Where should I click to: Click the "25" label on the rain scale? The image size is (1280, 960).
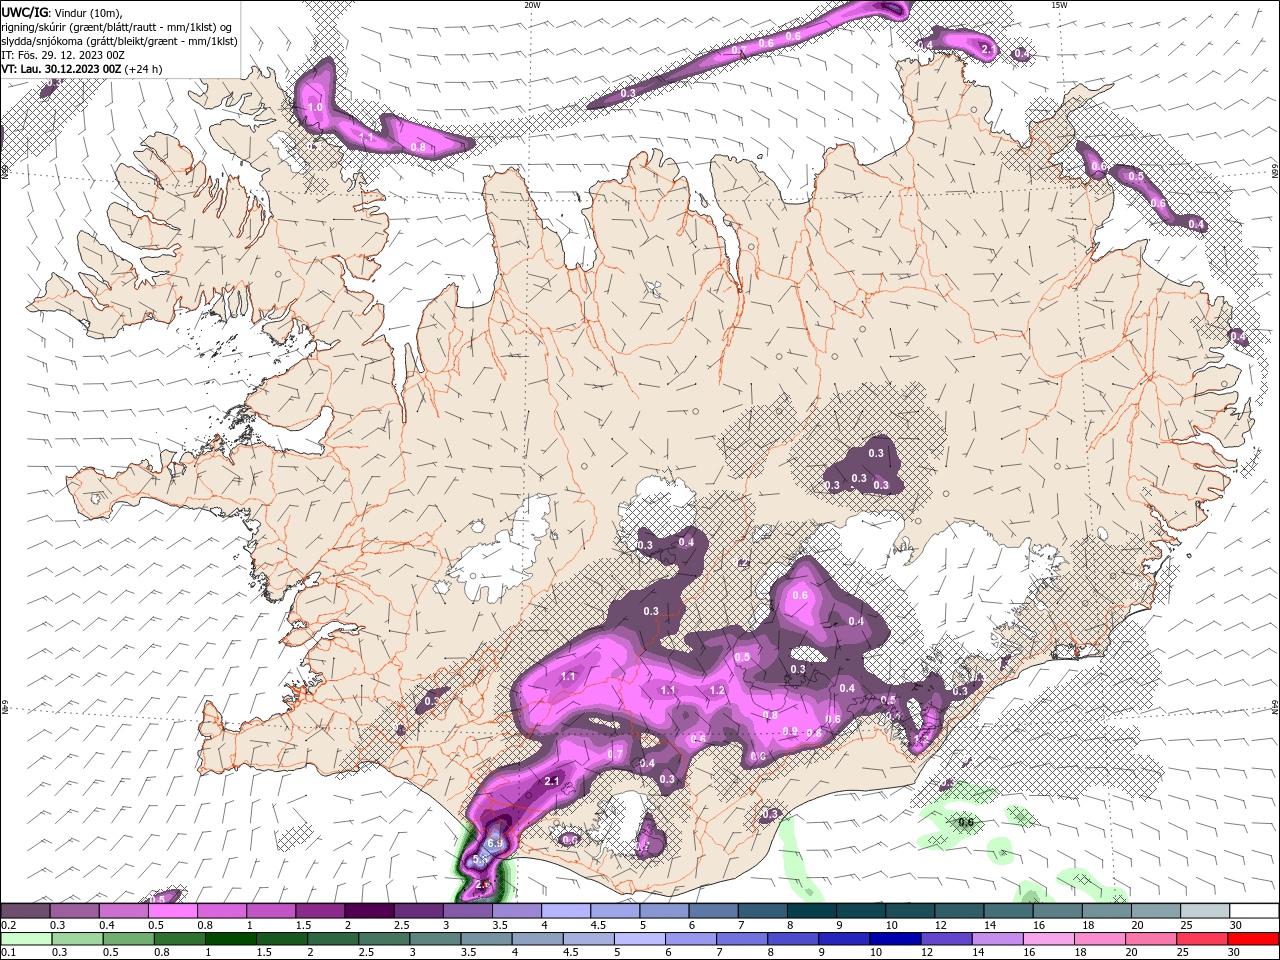[1183, 952]
